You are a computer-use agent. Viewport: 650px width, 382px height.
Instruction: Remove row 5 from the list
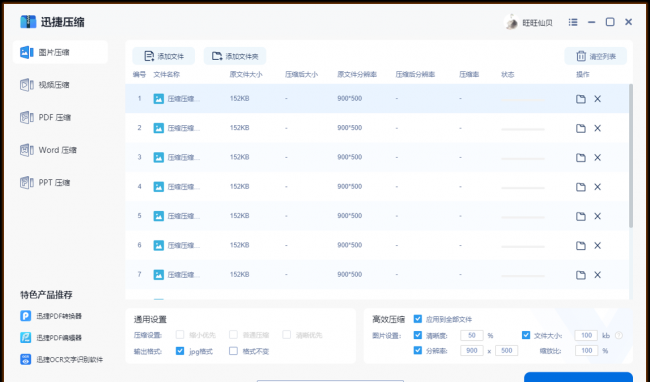pyautogui.click(x=597, y=216)
